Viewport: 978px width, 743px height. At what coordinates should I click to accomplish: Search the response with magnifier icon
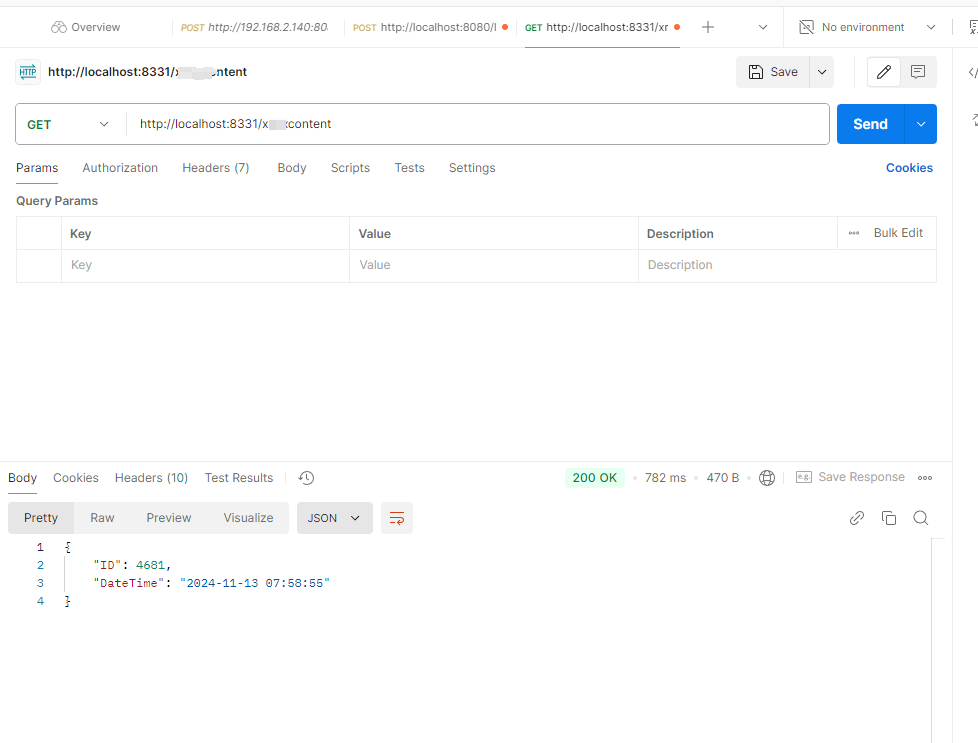tap(921, 518)
